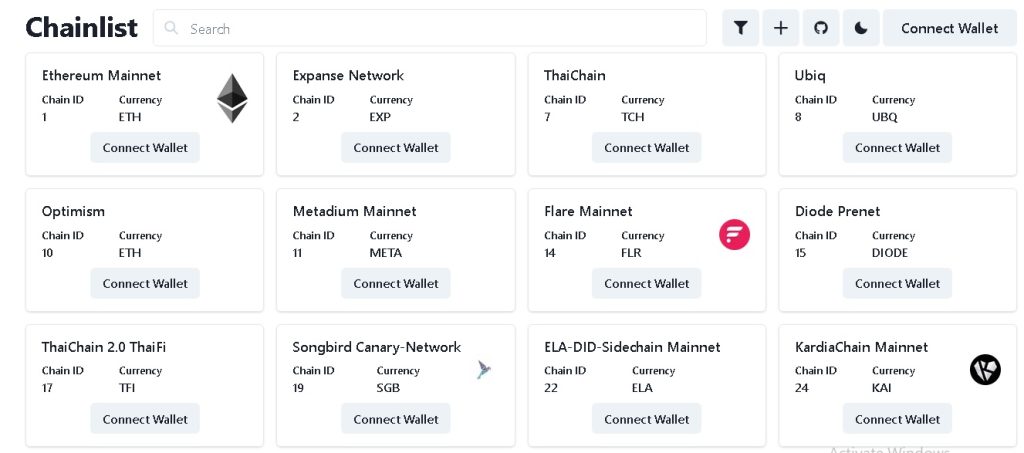Connect wallet to Ethereum Mainnet
1024x453 pixels.
145,148
